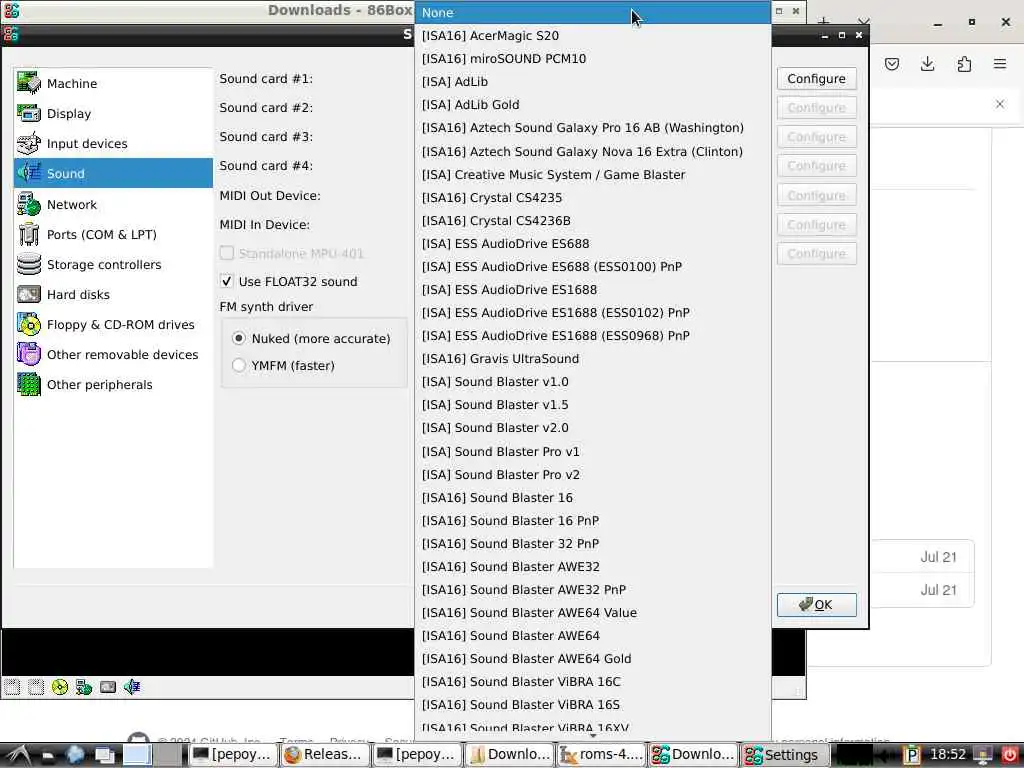The image size is (1024, 768).
Task: Choose [ISA16] miroSOUND PCM10 entry
Action: [592, 58]
